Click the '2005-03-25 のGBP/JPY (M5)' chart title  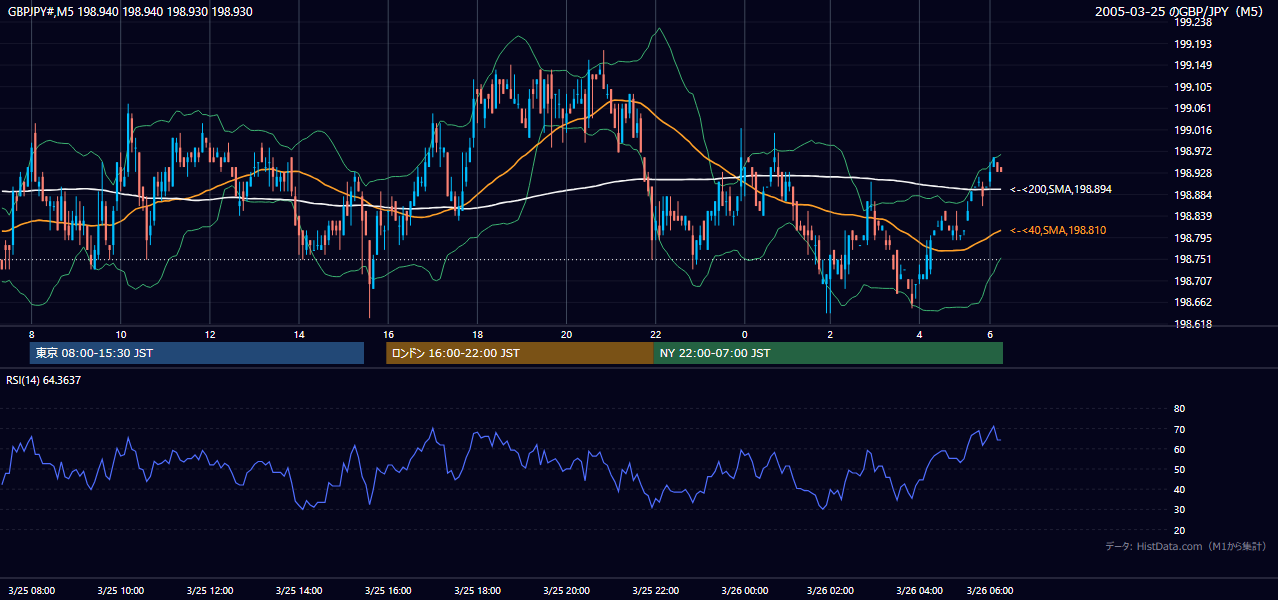point(1181,11)
